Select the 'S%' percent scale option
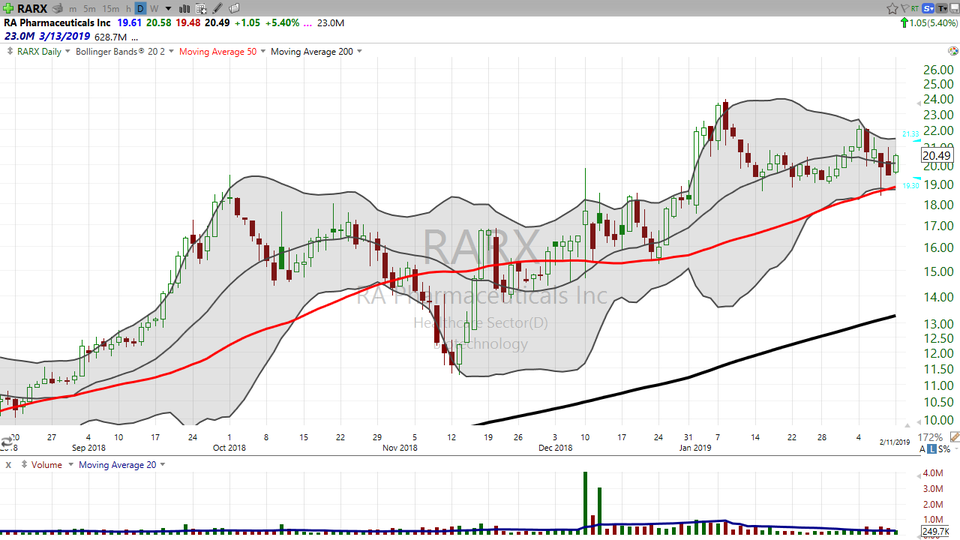 [944, 449]
